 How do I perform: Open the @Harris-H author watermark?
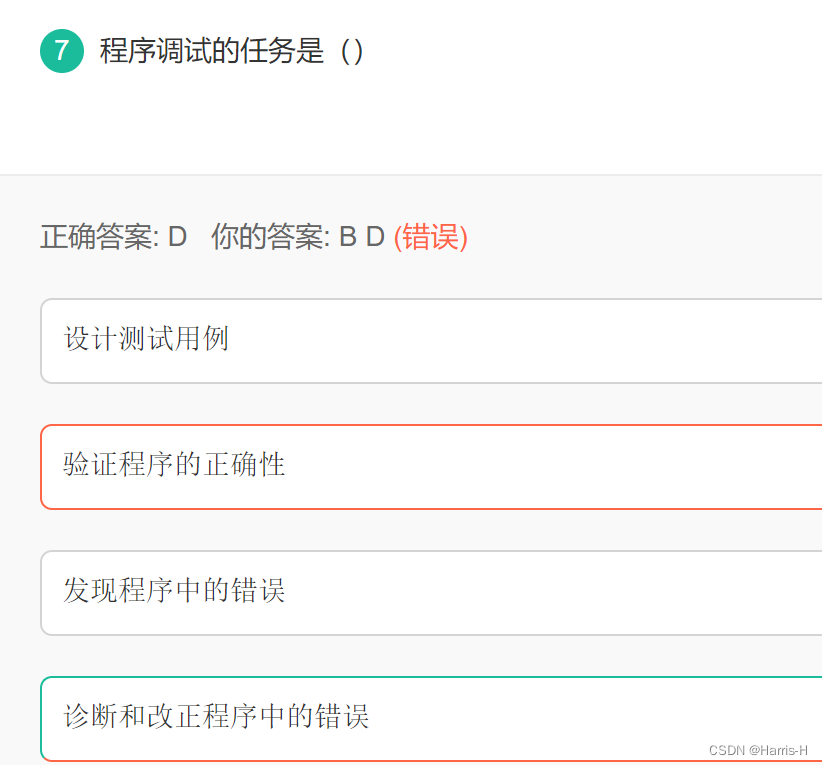click(779, 750)
